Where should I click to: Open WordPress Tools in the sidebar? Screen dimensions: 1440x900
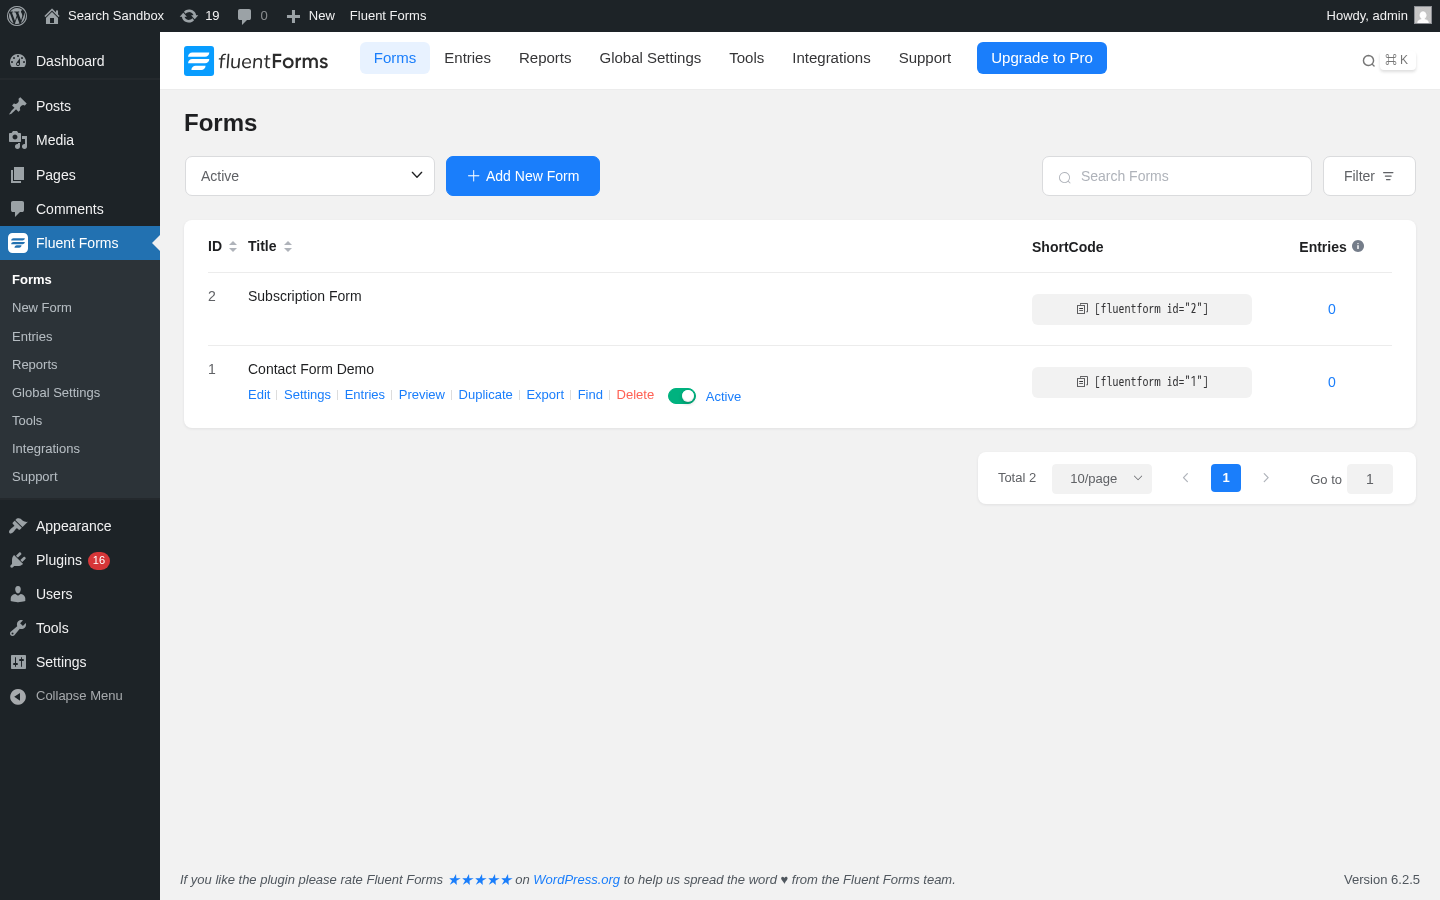pos(80,628)
